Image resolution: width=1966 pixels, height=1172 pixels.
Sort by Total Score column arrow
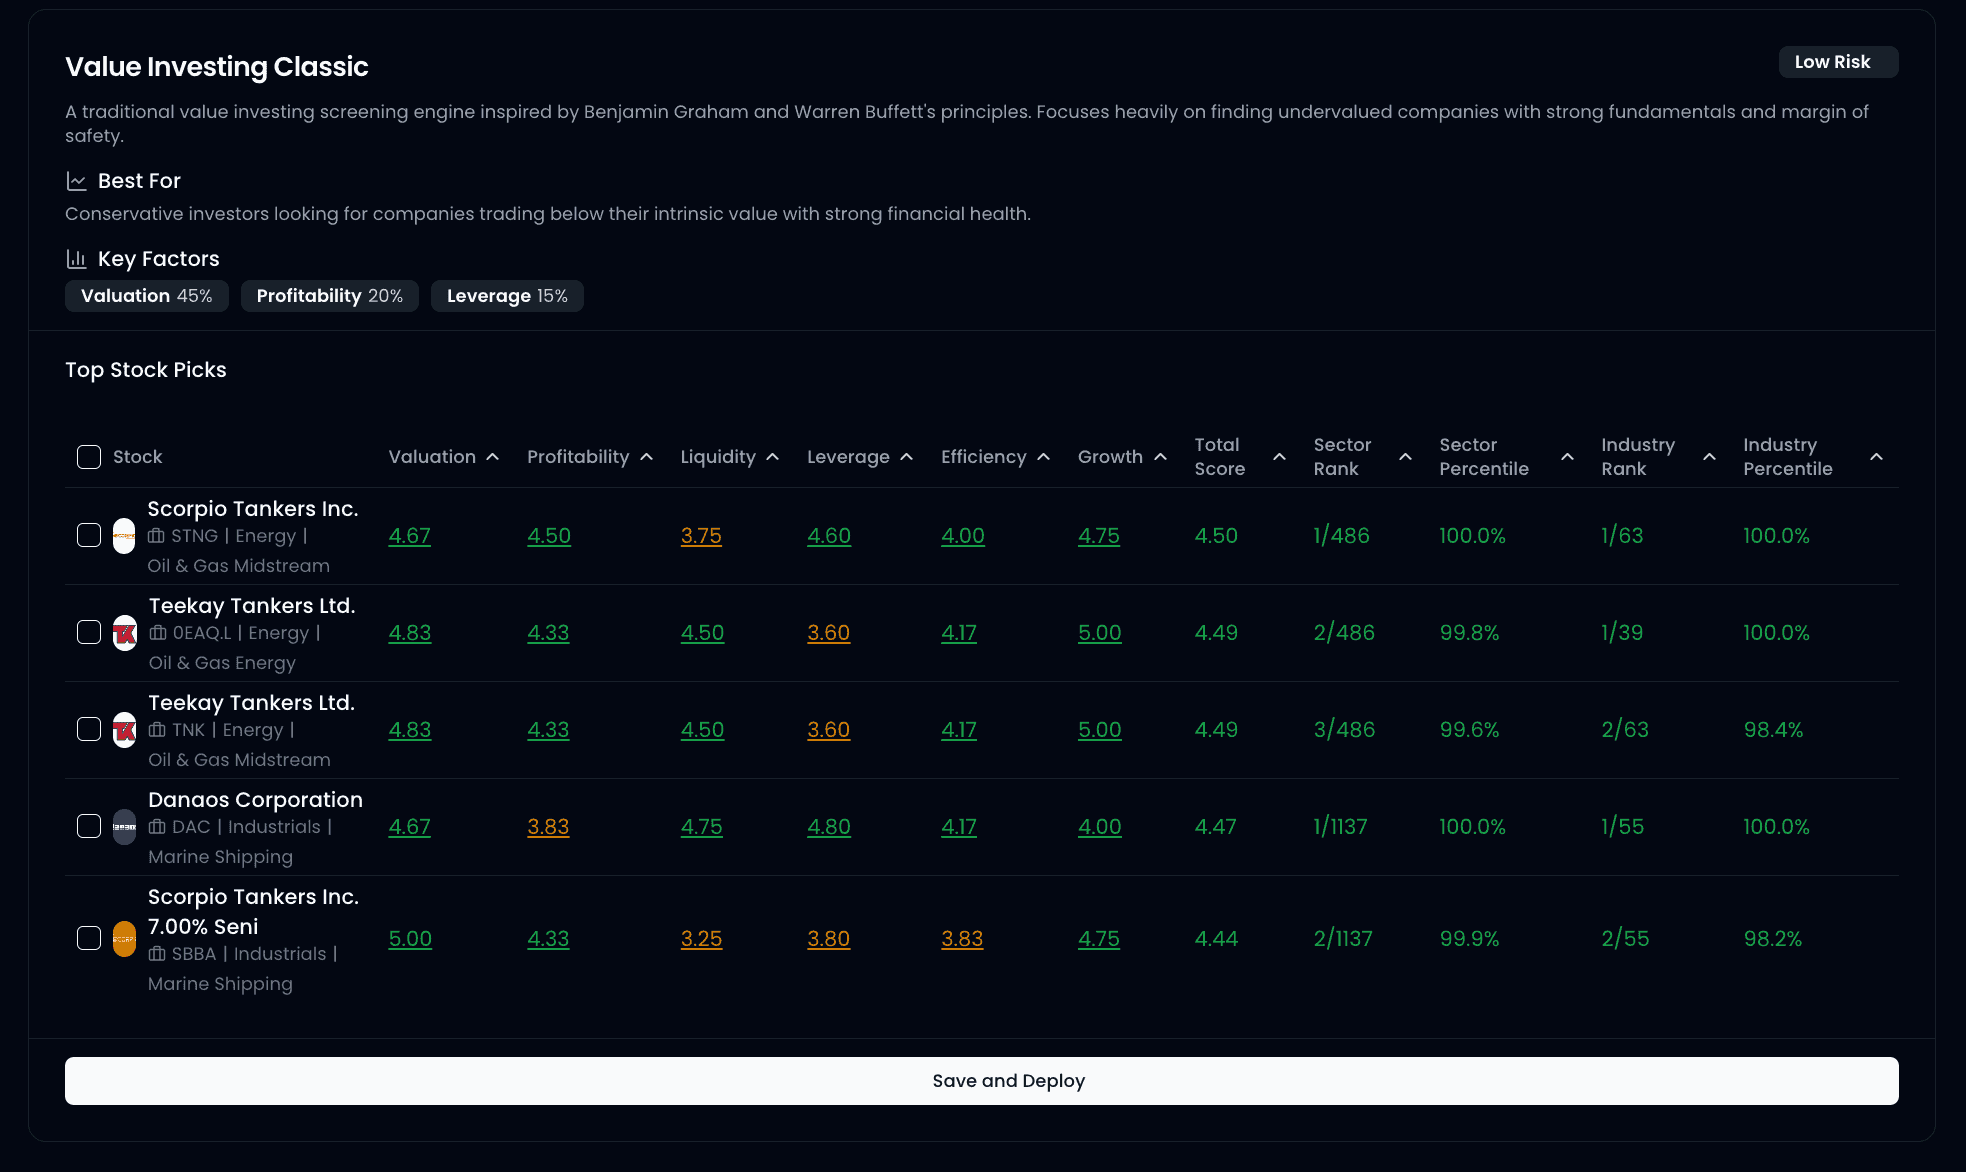[1279, 457]
